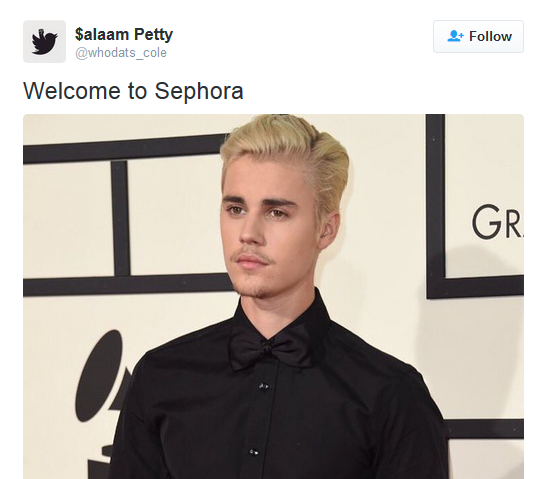Click the blond hair in the photo
This screenshot has height=479, width=548.
pos(285,154)
